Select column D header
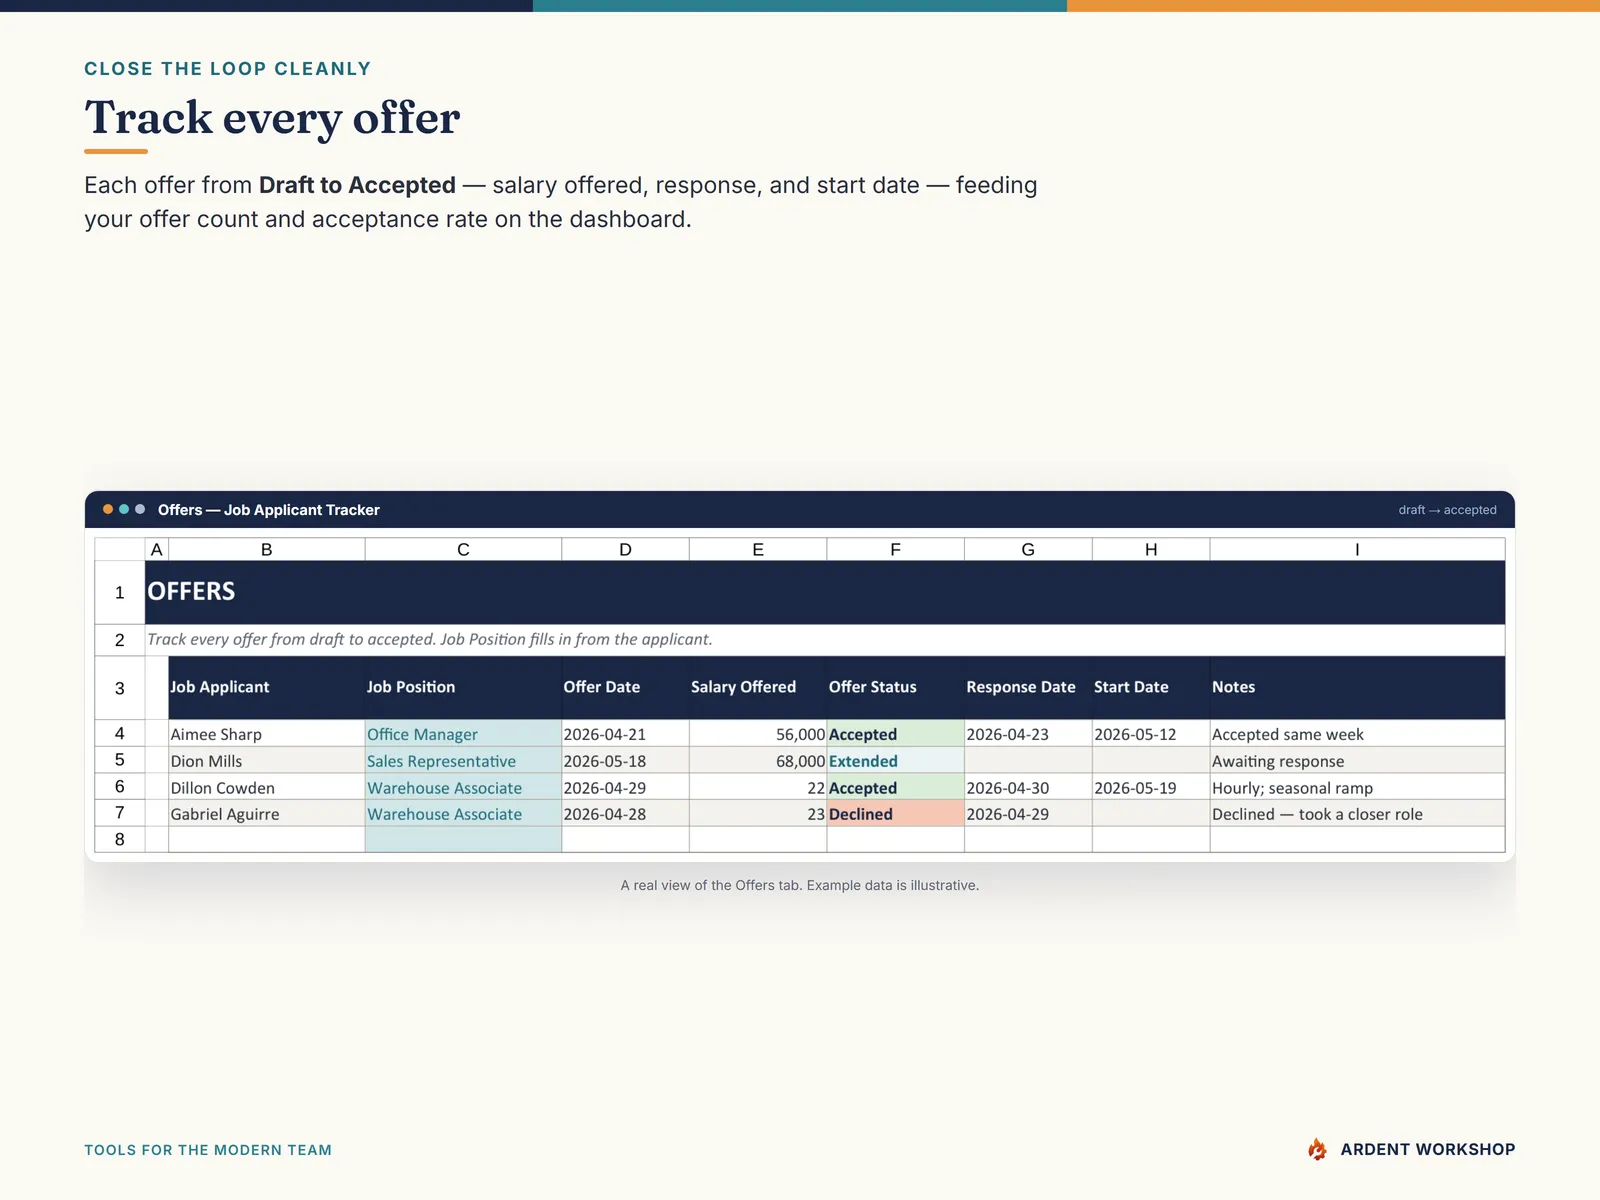 tap(625, 549)
